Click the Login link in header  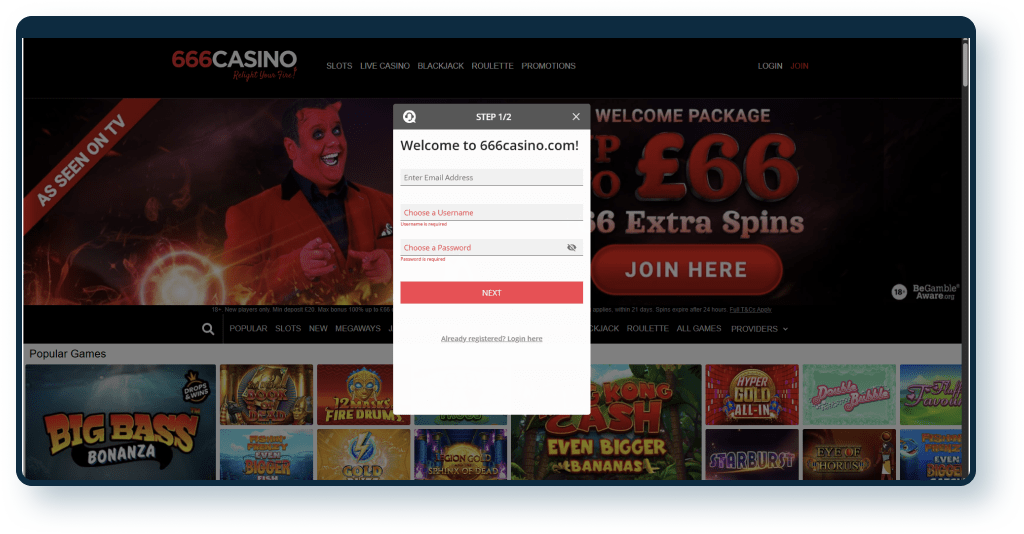point(770,66)
